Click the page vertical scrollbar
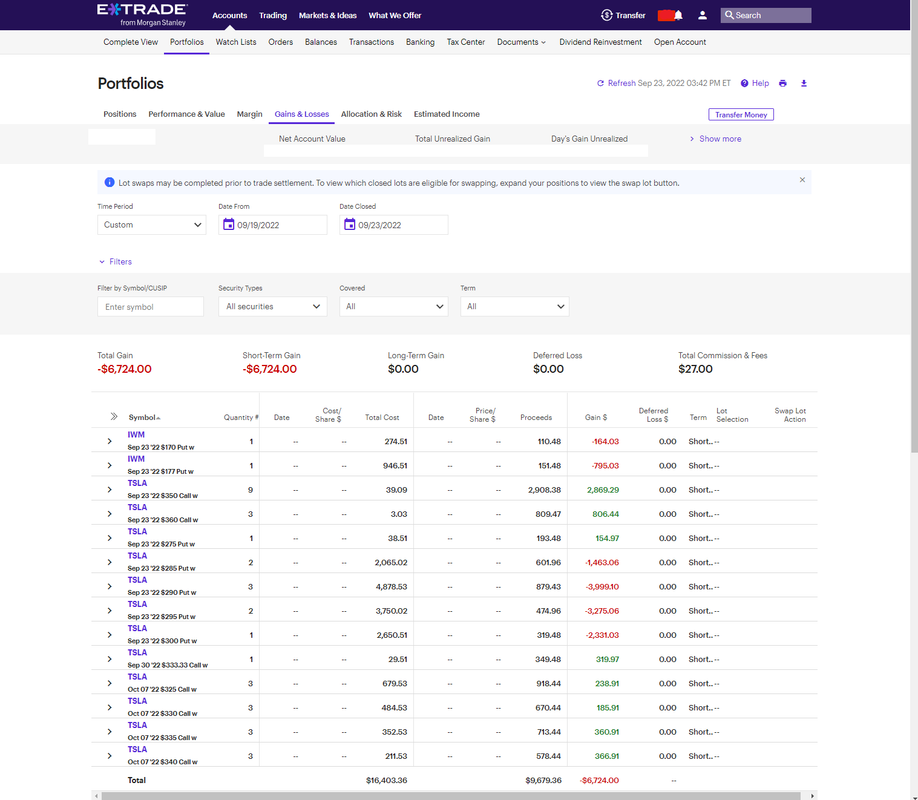918x800 pixels. (x=914, y=226)
